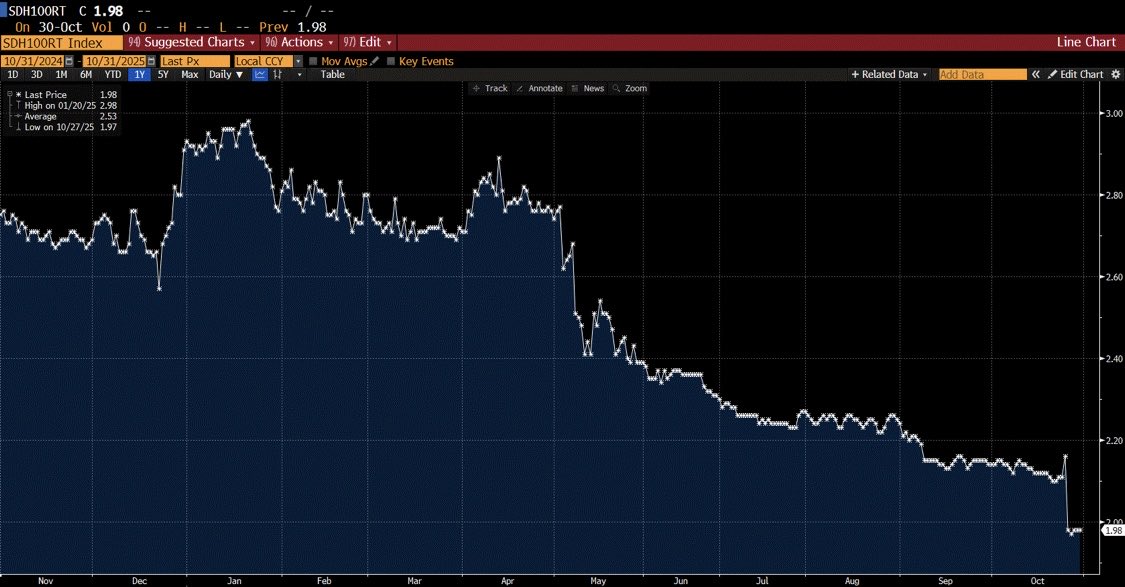The width and height of the screenshot is (1125, 587).
Task: Enable Mov Avgs checkbox
Action: point(313,62)
